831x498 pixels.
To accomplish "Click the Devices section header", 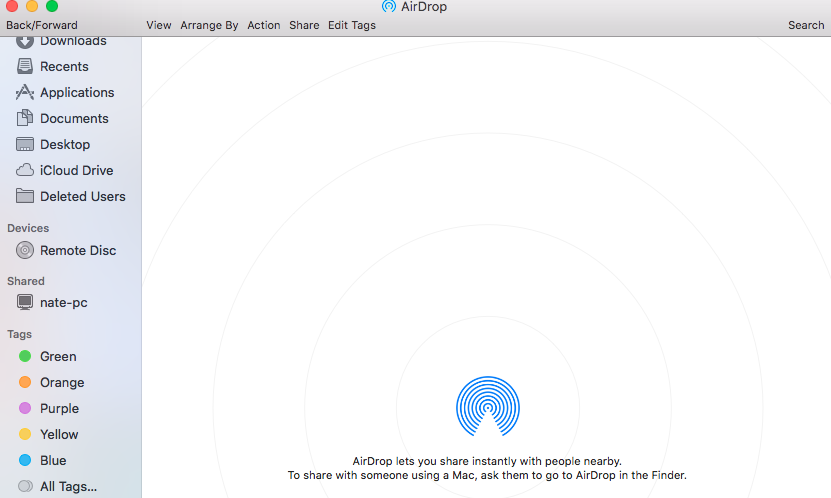I will pos(28,228).
